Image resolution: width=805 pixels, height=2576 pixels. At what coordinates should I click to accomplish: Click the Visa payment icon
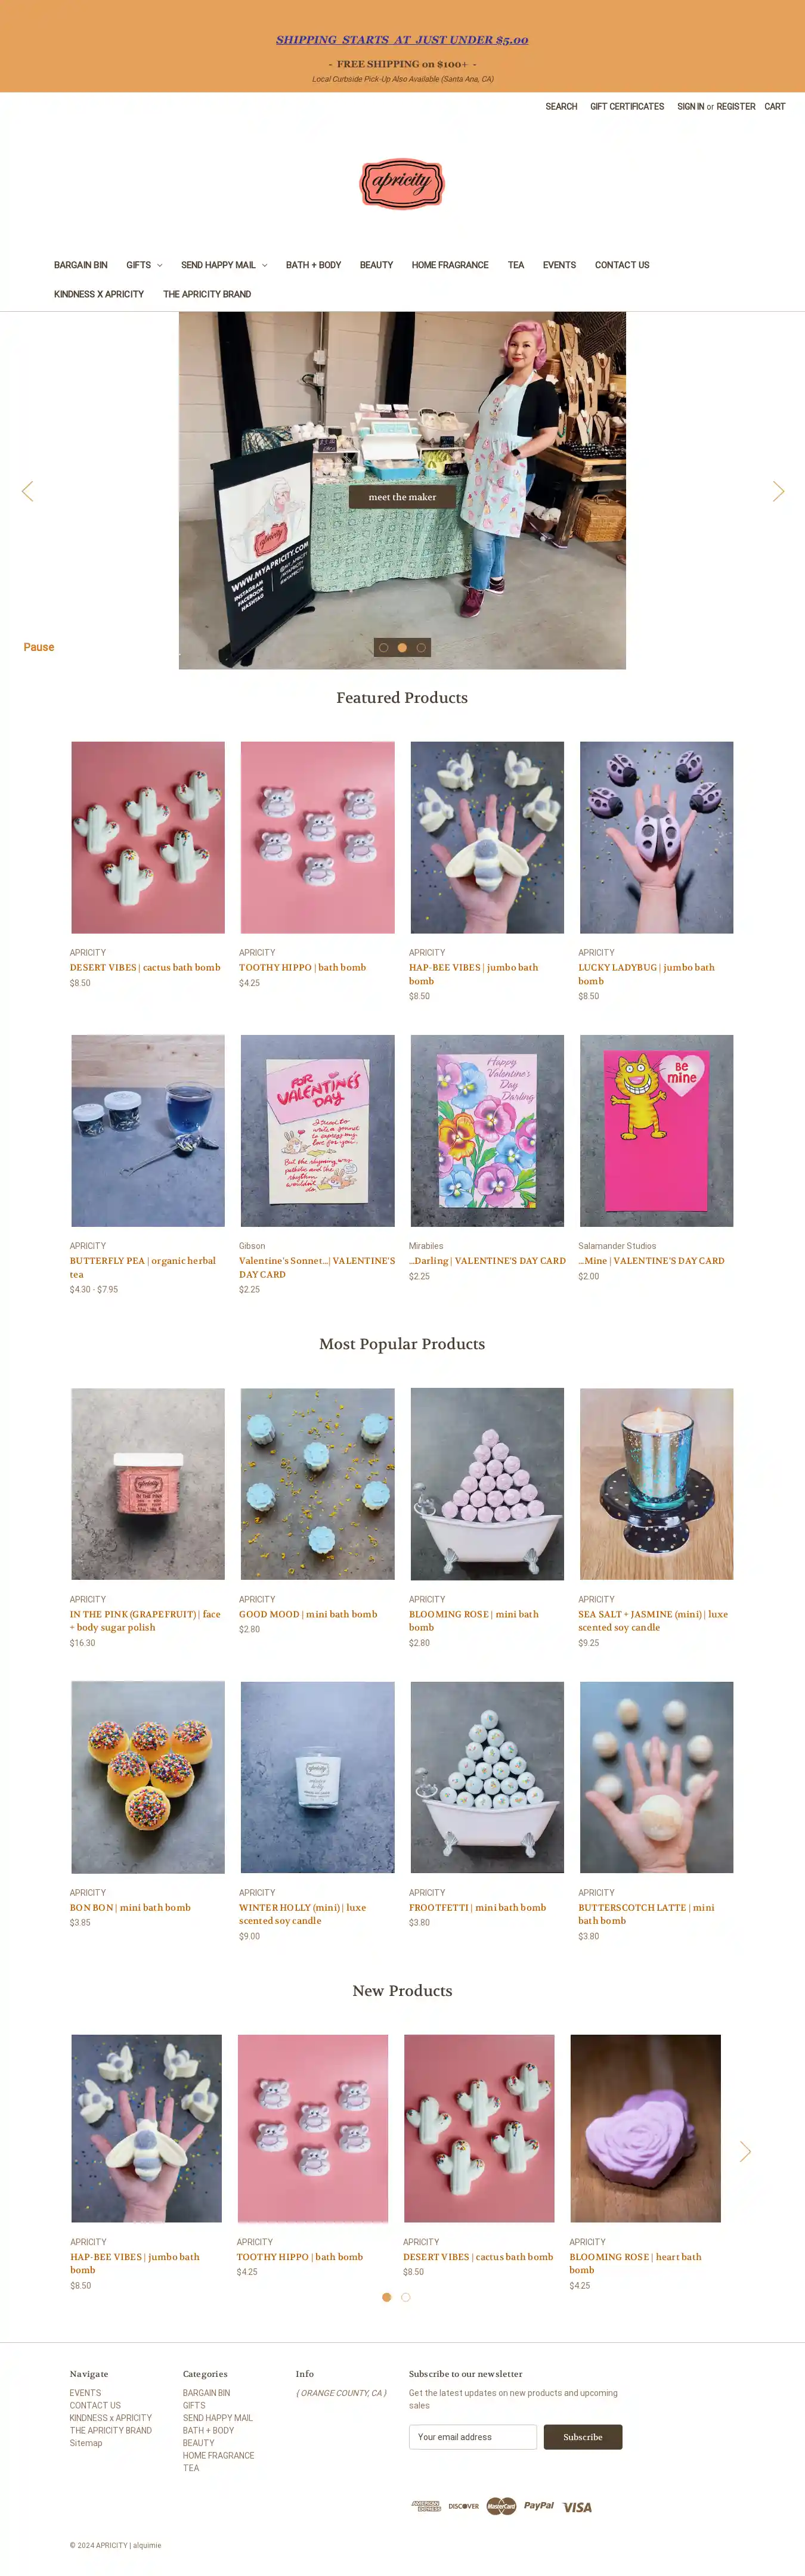pos(577,2507)
